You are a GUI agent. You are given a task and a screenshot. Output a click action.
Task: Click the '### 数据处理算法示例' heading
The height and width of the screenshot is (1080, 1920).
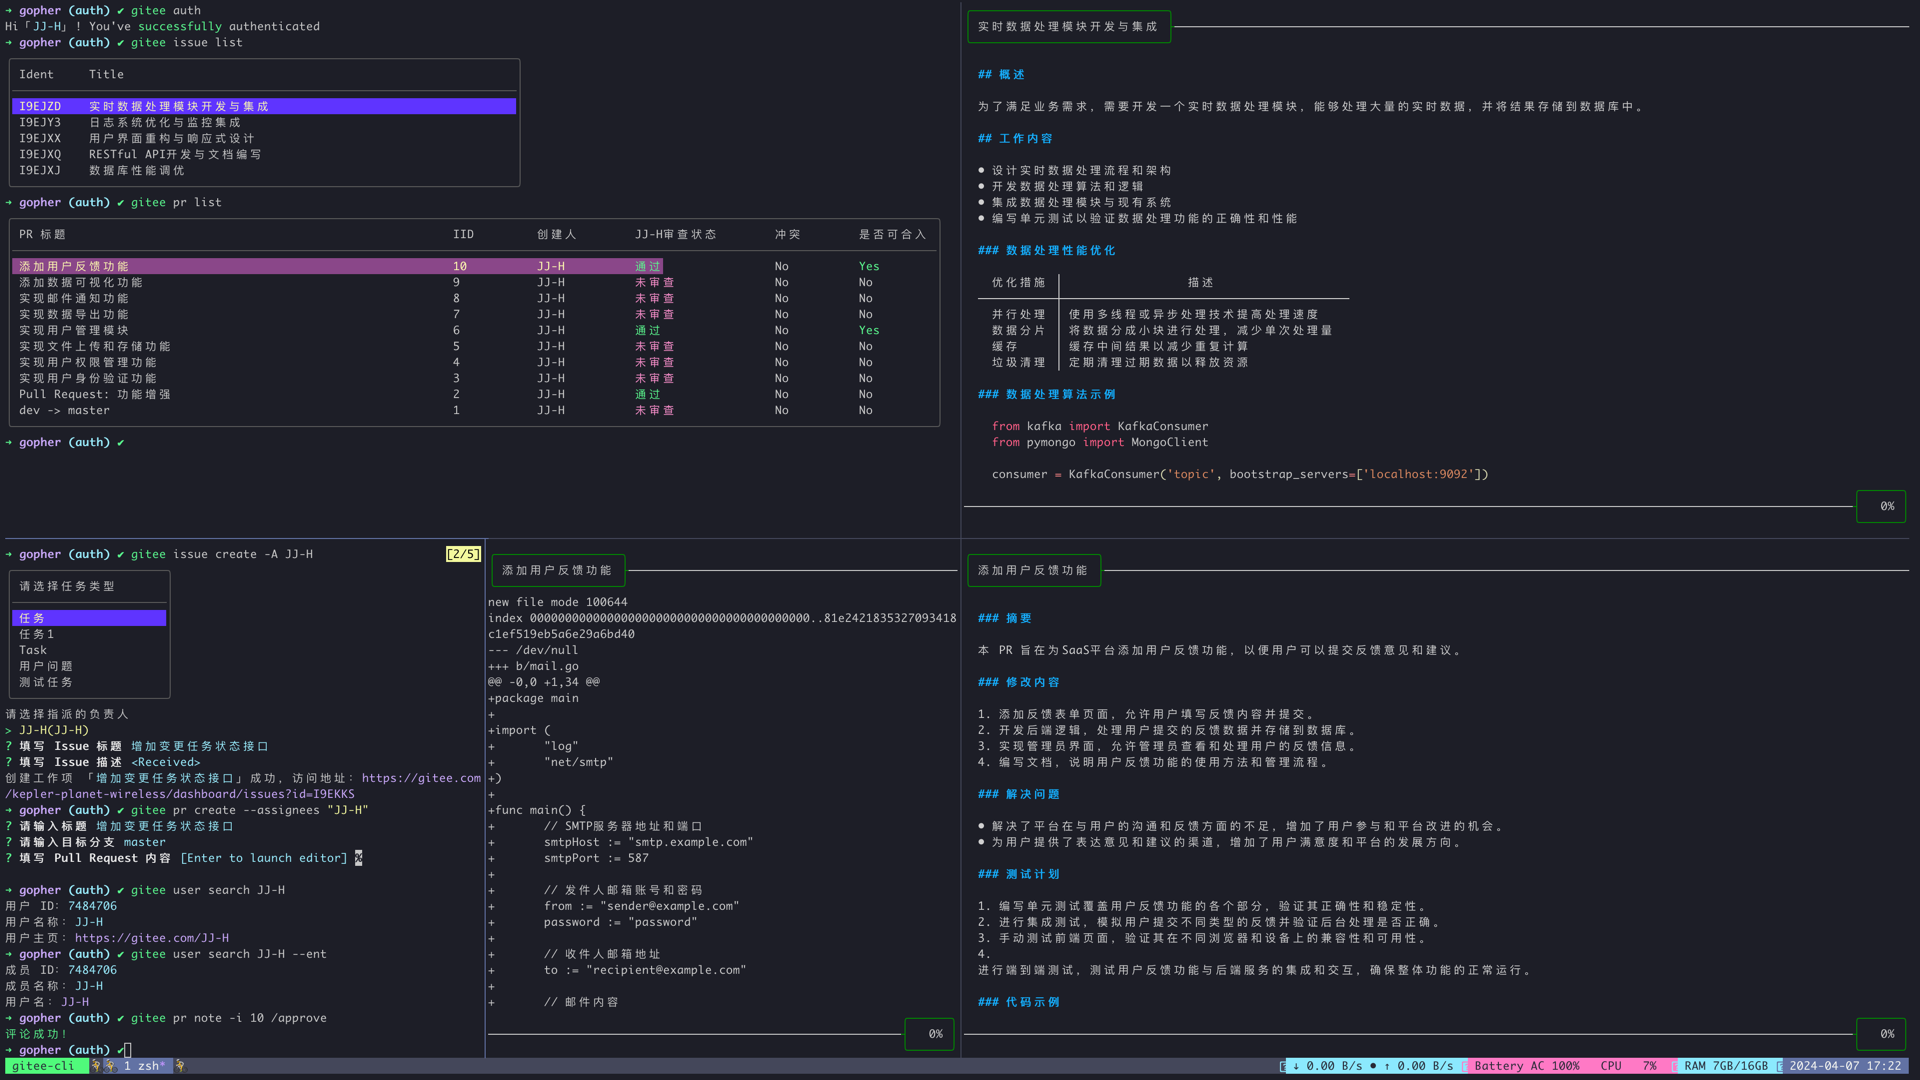point(1046,394)
